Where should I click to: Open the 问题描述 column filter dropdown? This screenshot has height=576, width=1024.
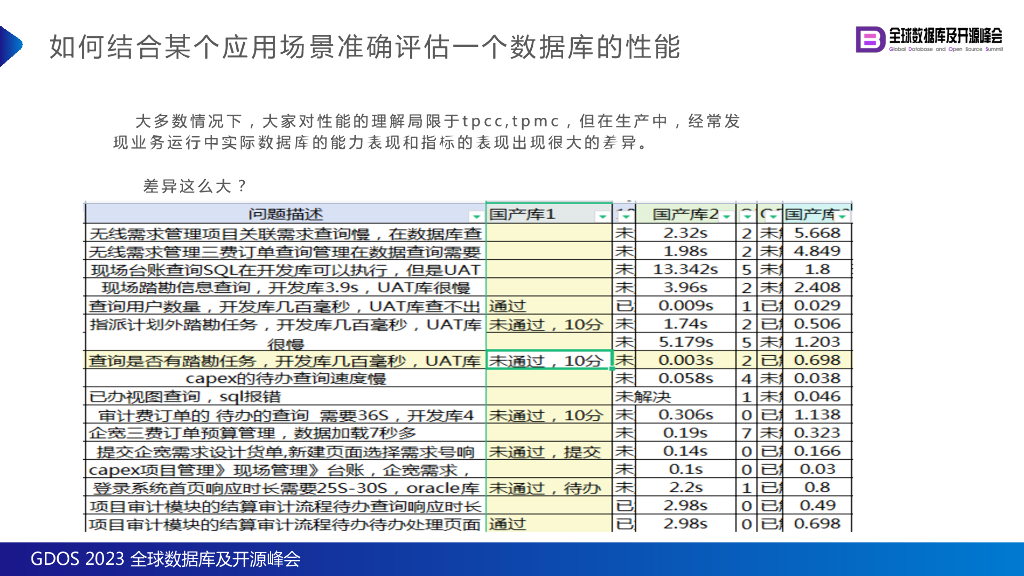pos(475,216)
